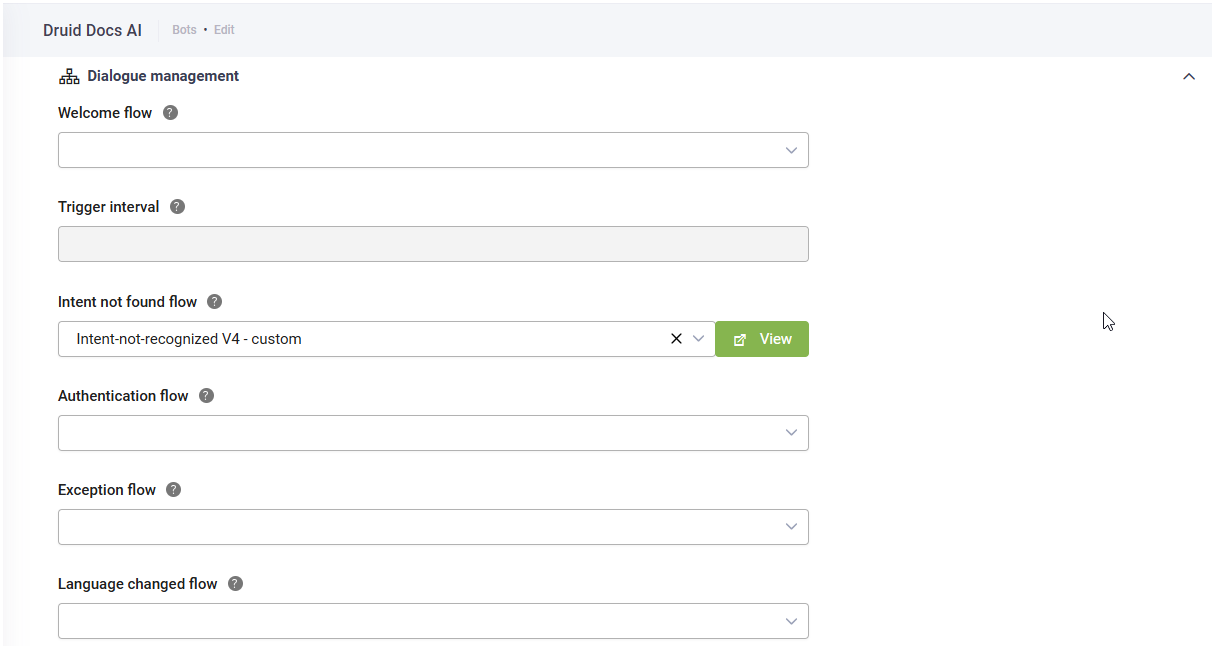Open the Exception flow dropdown
Screen dimensions: 1212x646
pos(790,527)
